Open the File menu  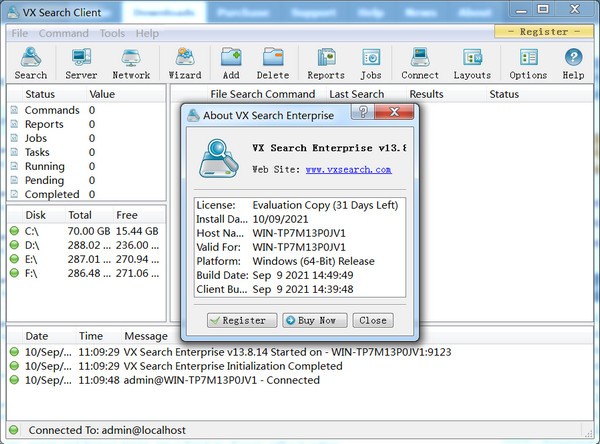pyautogui.click(x=19, y=33)
